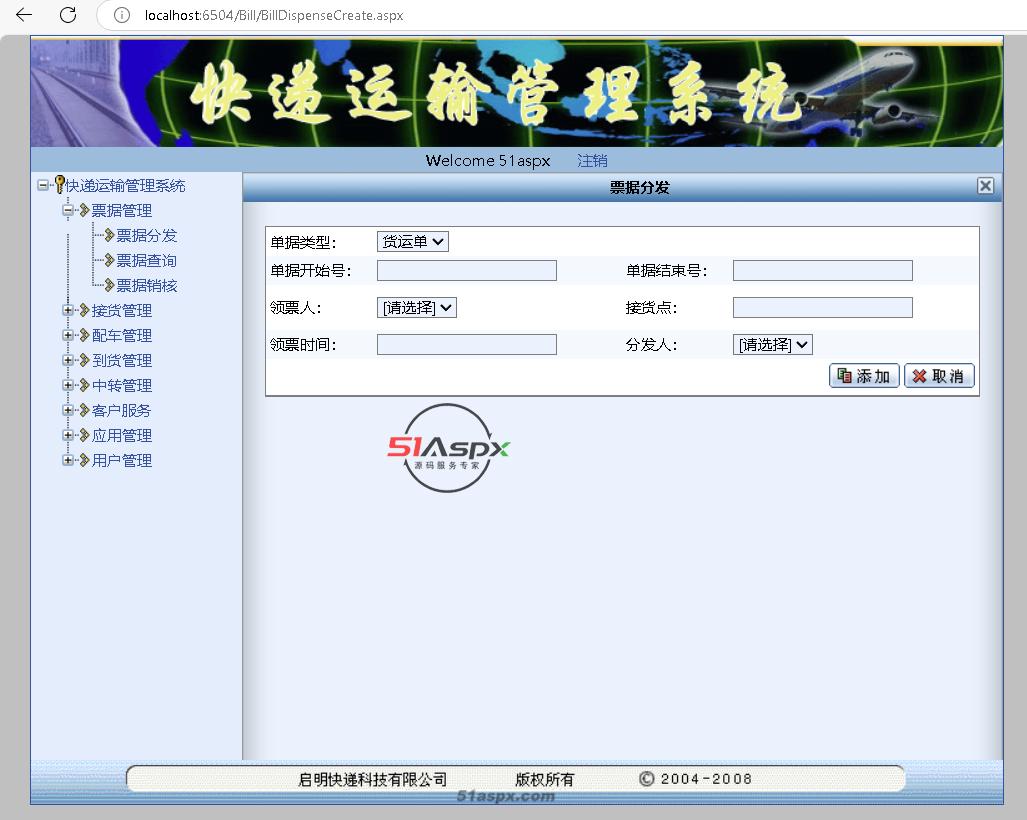This screenshot has height=820, width=1027.
Task: Expand the 中转管理 tree node
Action: (x=67, y=385)
